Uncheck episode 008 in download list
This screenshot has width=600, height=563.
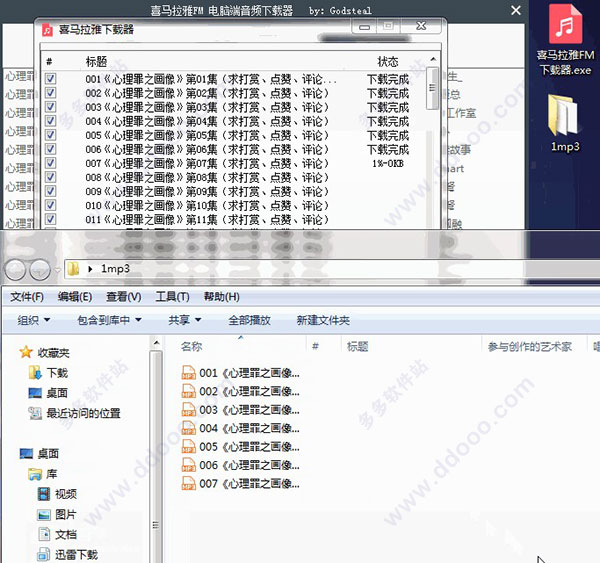point(51,177)
